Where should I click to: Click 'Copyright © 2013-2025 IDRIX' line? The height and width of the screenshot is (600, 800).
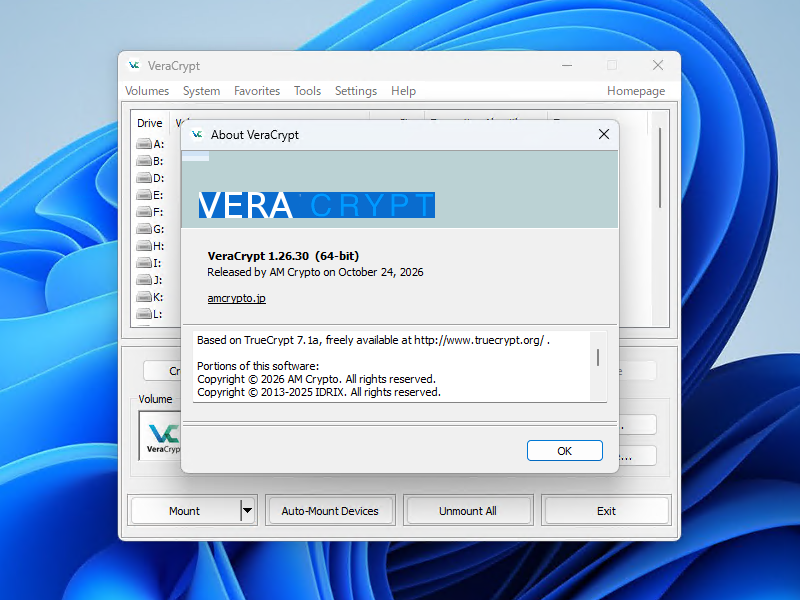[319, 392]
